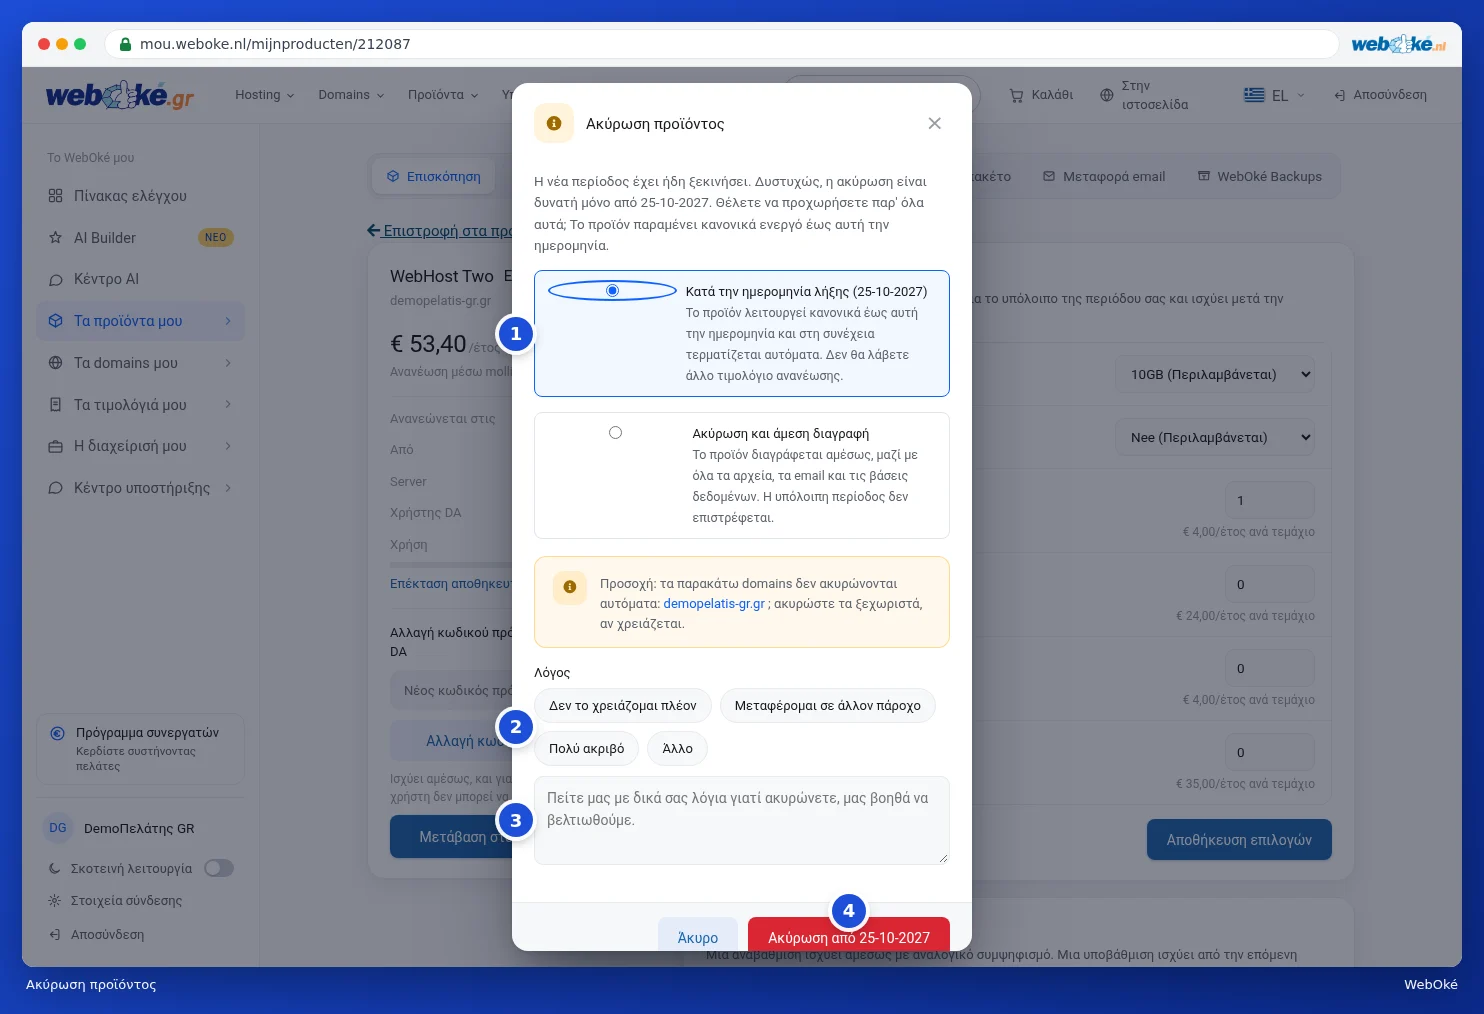The width and height of the screenshot is (1484, 1014).
Task: Open the '10GB (Περιλαμβάνεται)' dropdown
Action: tap(1216, 375)
